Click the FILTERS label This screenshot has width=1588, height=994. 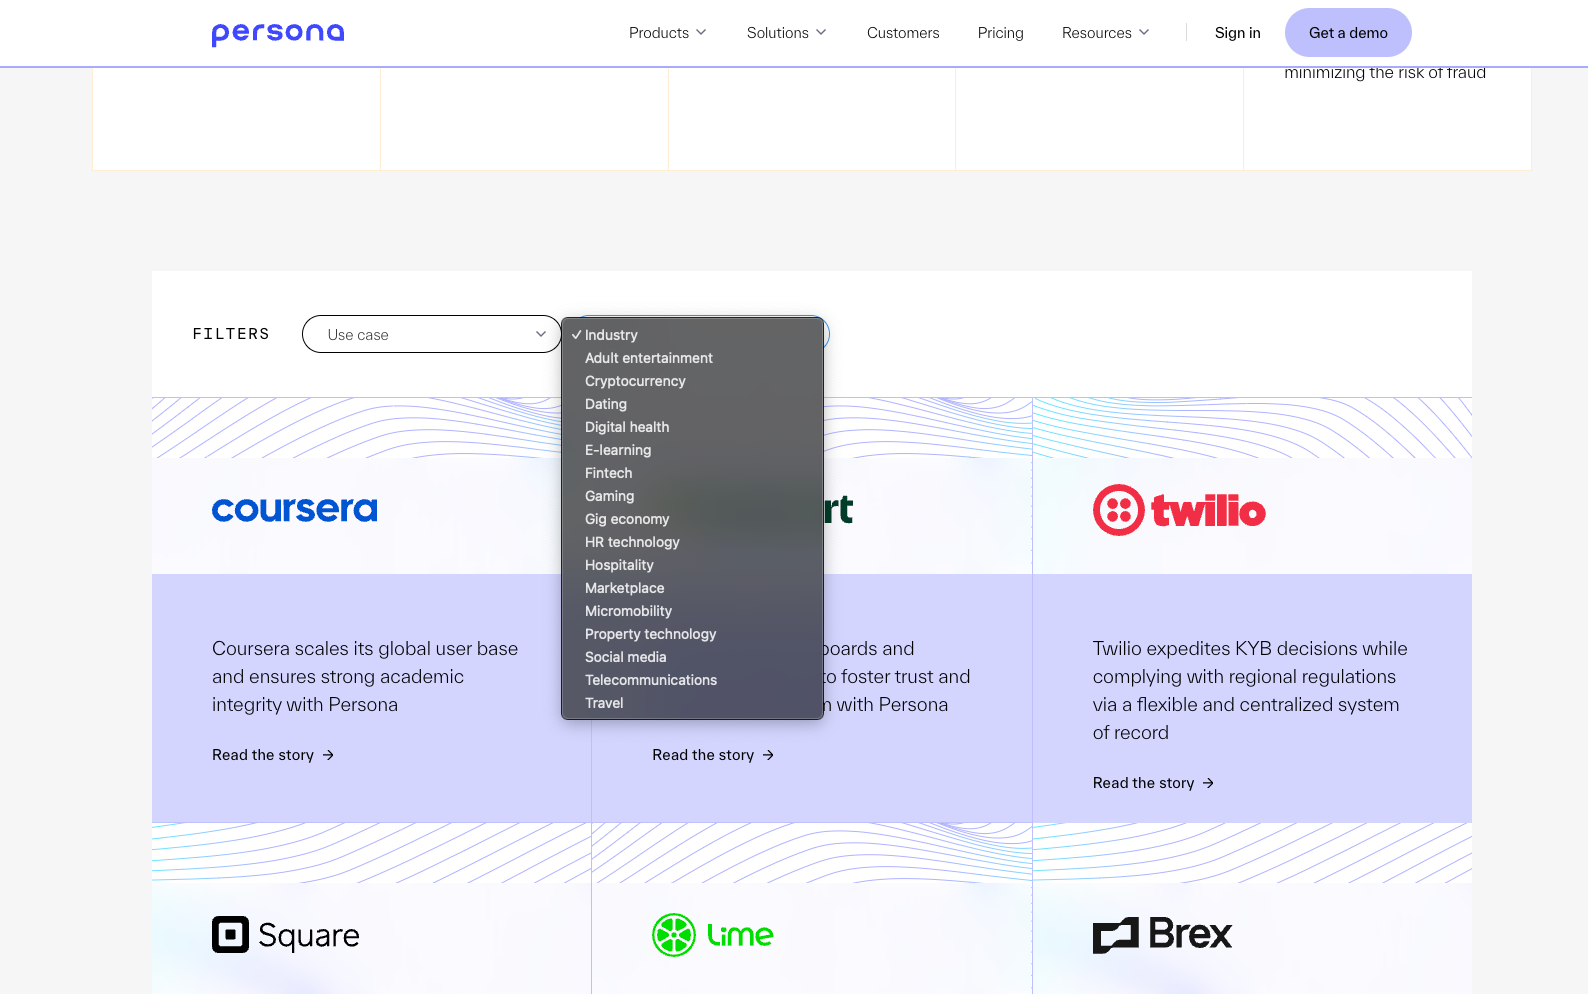pos(231,334)
